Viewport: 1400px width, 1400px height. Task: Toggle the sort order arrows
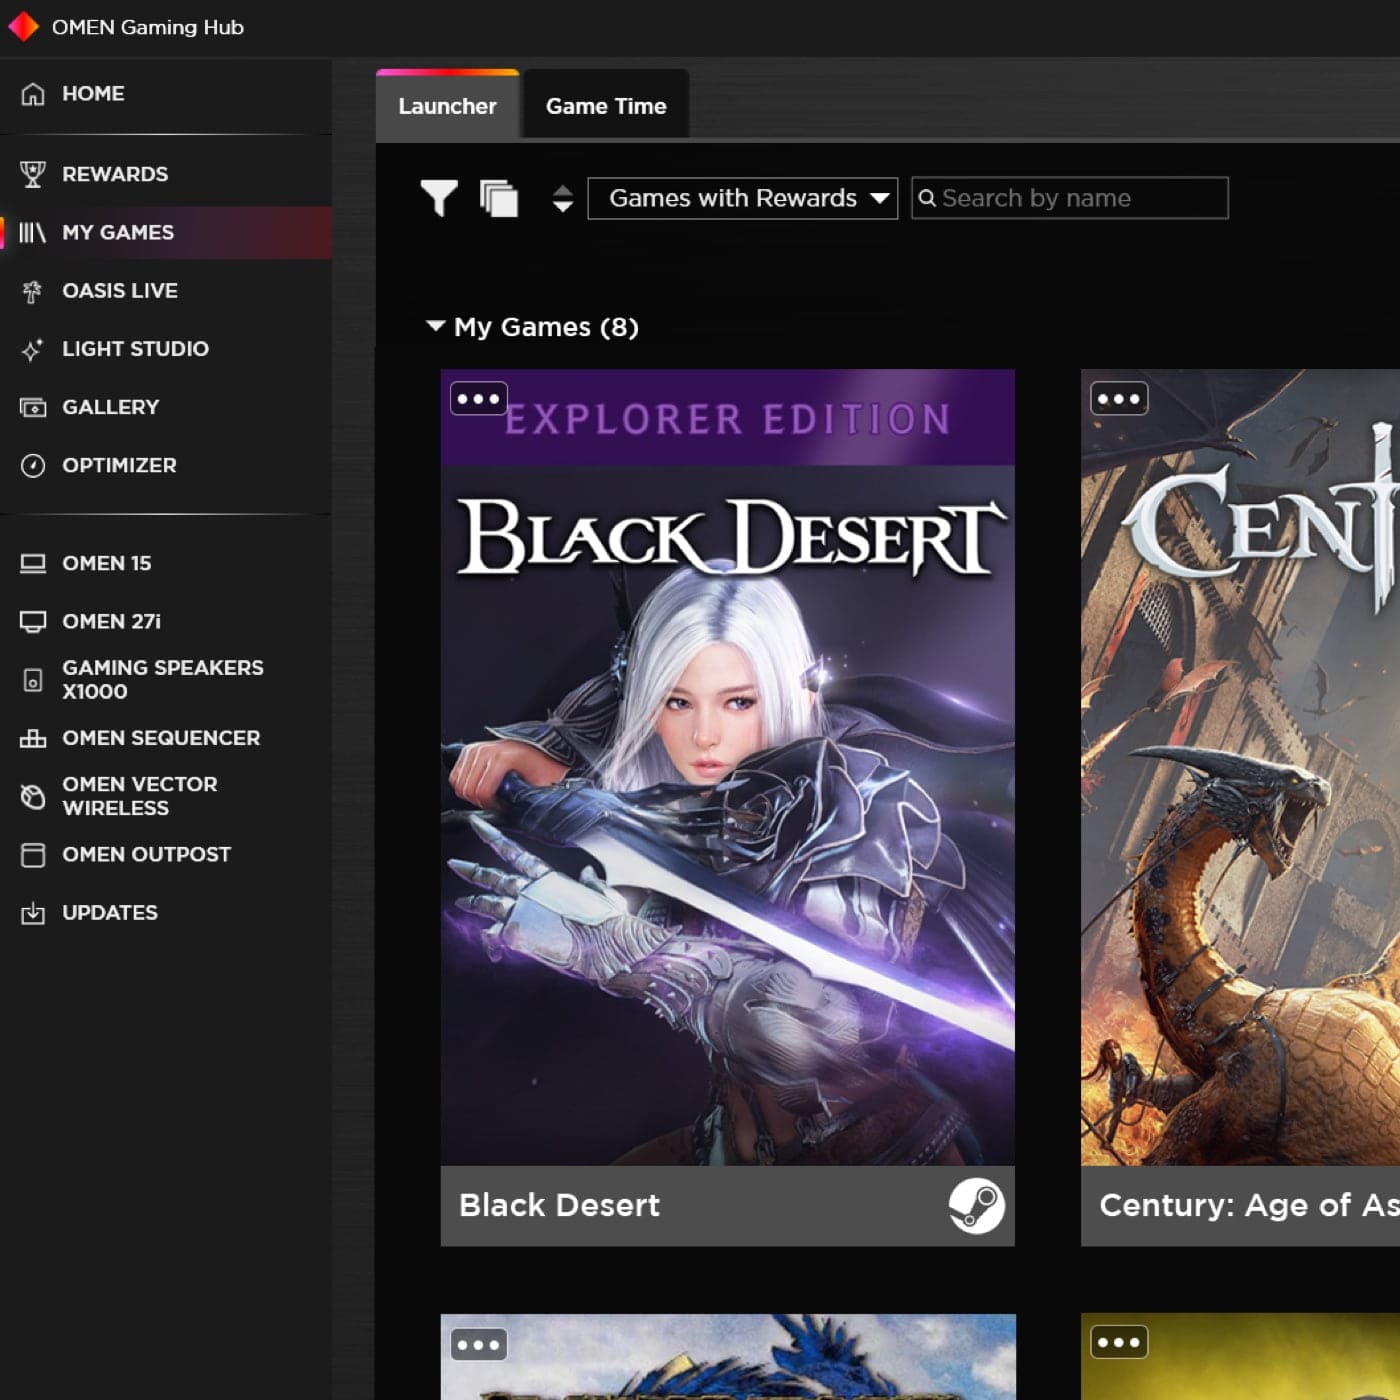563,198
